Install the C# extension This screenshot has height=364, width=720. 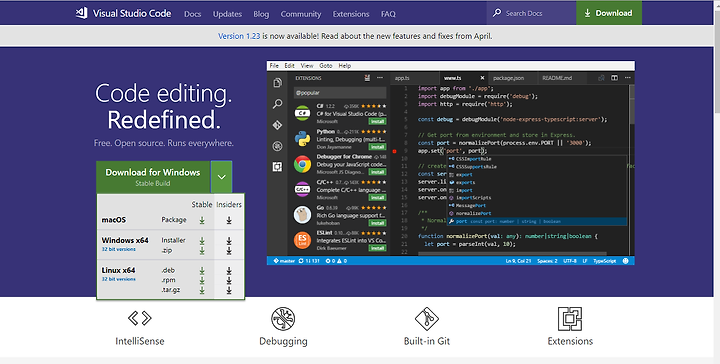(x=377, y=122)
